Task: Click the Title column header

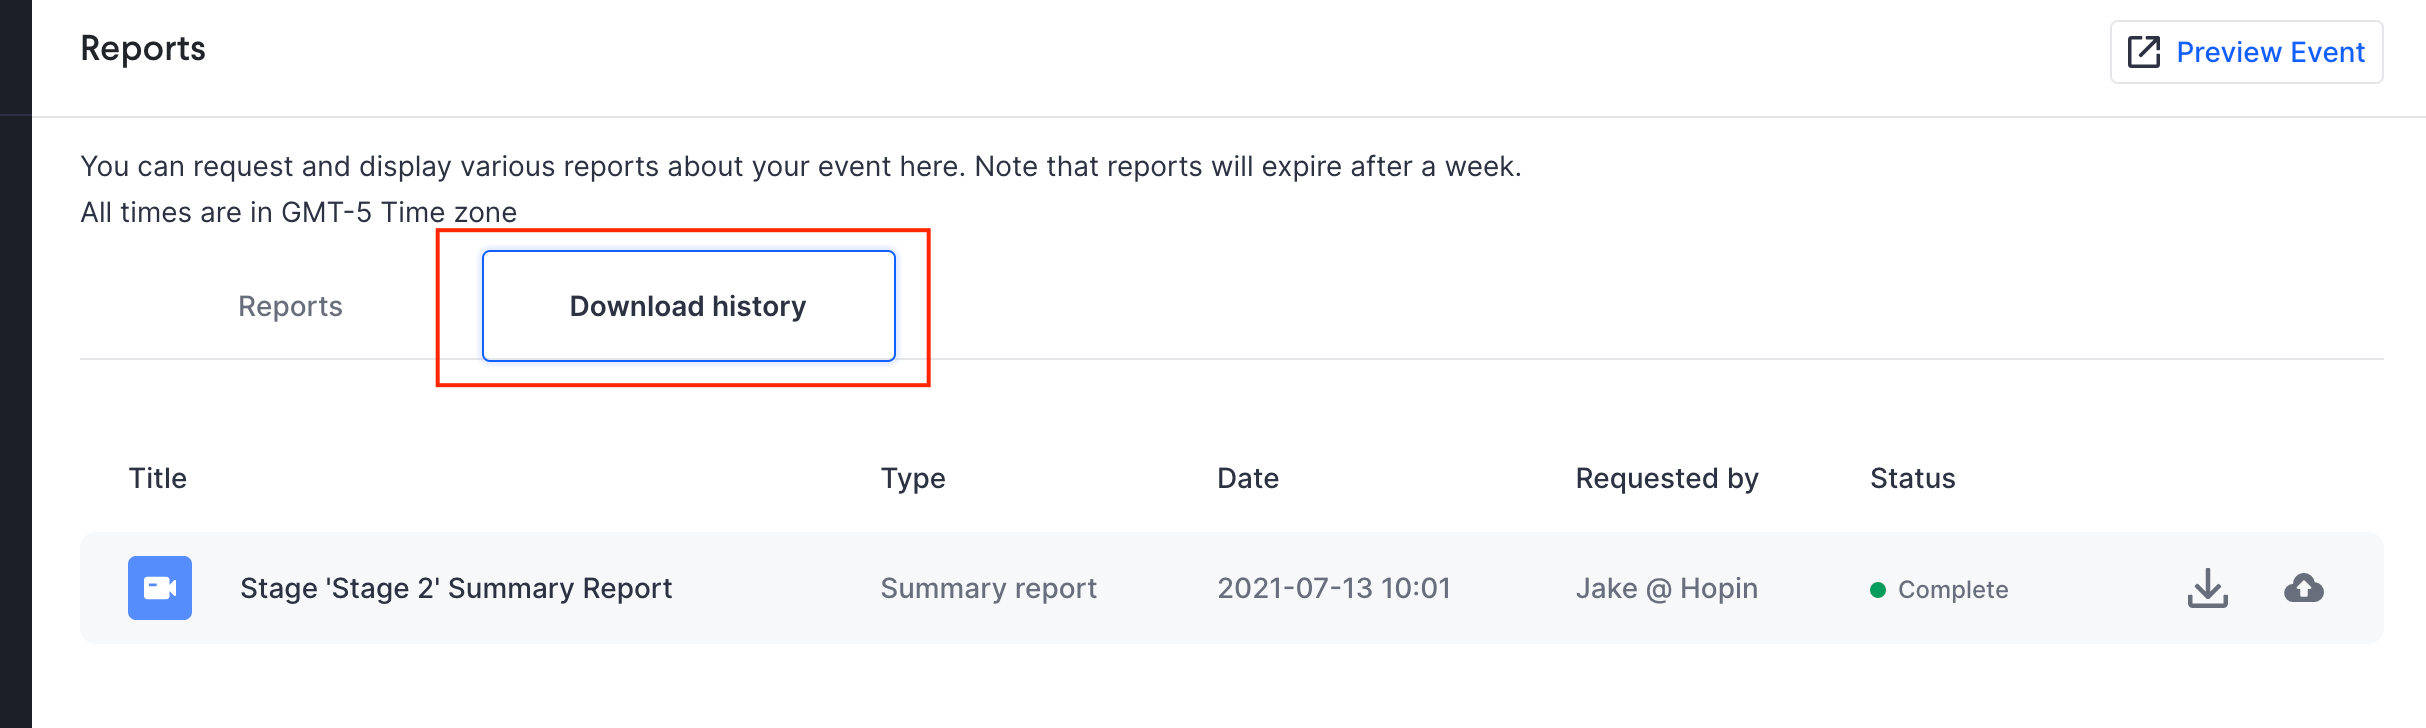Action: [158, 478]
